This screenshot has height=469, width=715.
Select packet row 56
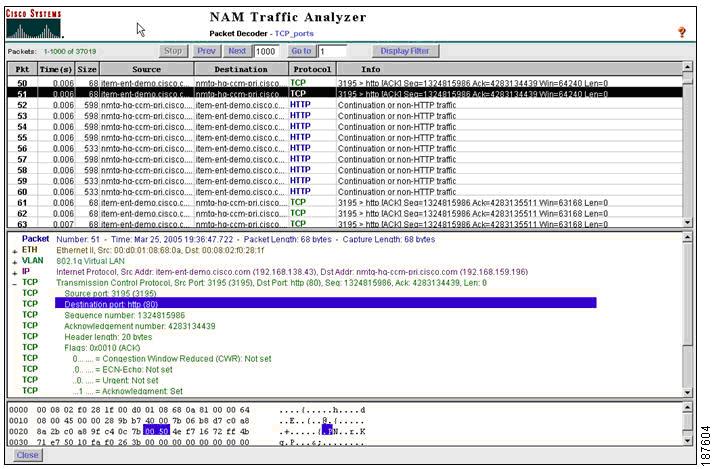[345, 148]
